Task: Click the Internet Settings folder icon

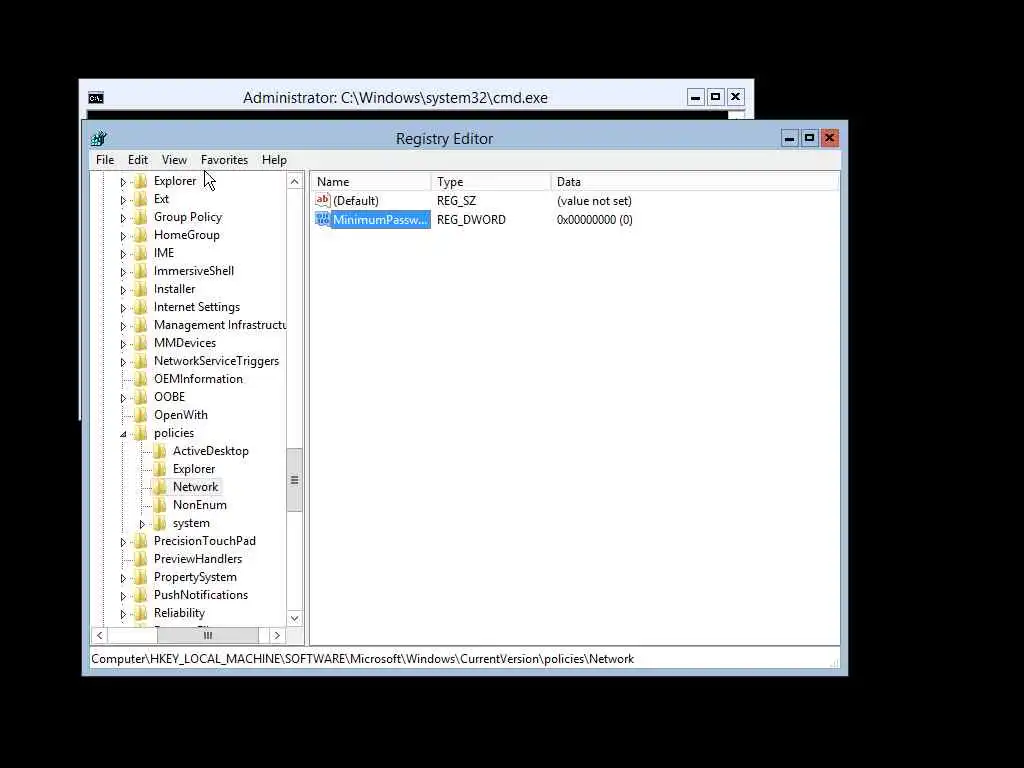Action: (140, 307)
